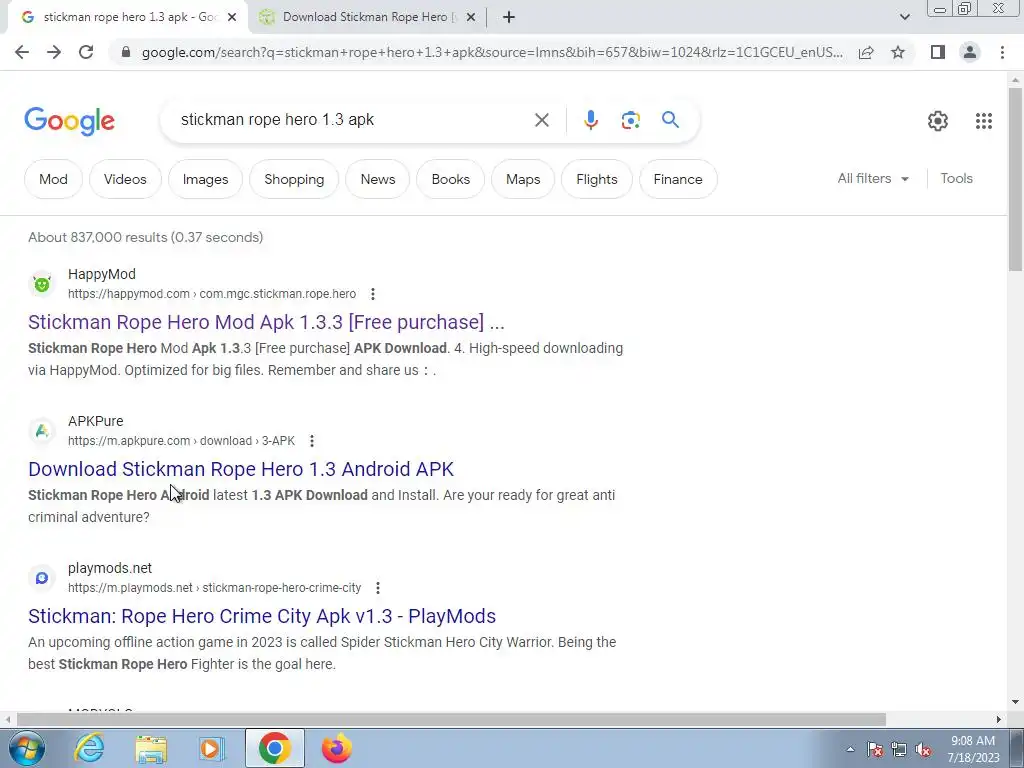
Task: Filter results by Shopping
Action: coord(294,179)
